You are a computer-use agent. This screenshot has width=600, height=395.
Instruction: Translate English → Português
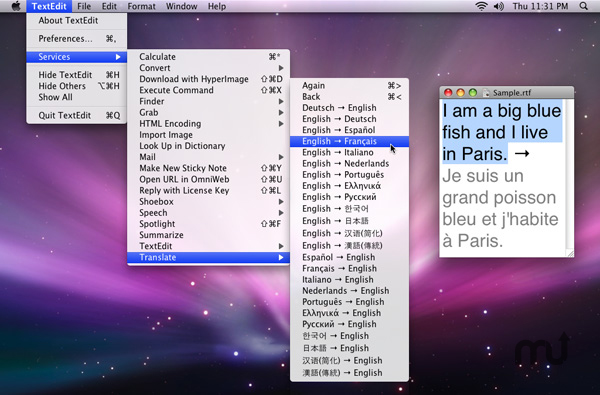pyautogui.click(x=349, y=175)
